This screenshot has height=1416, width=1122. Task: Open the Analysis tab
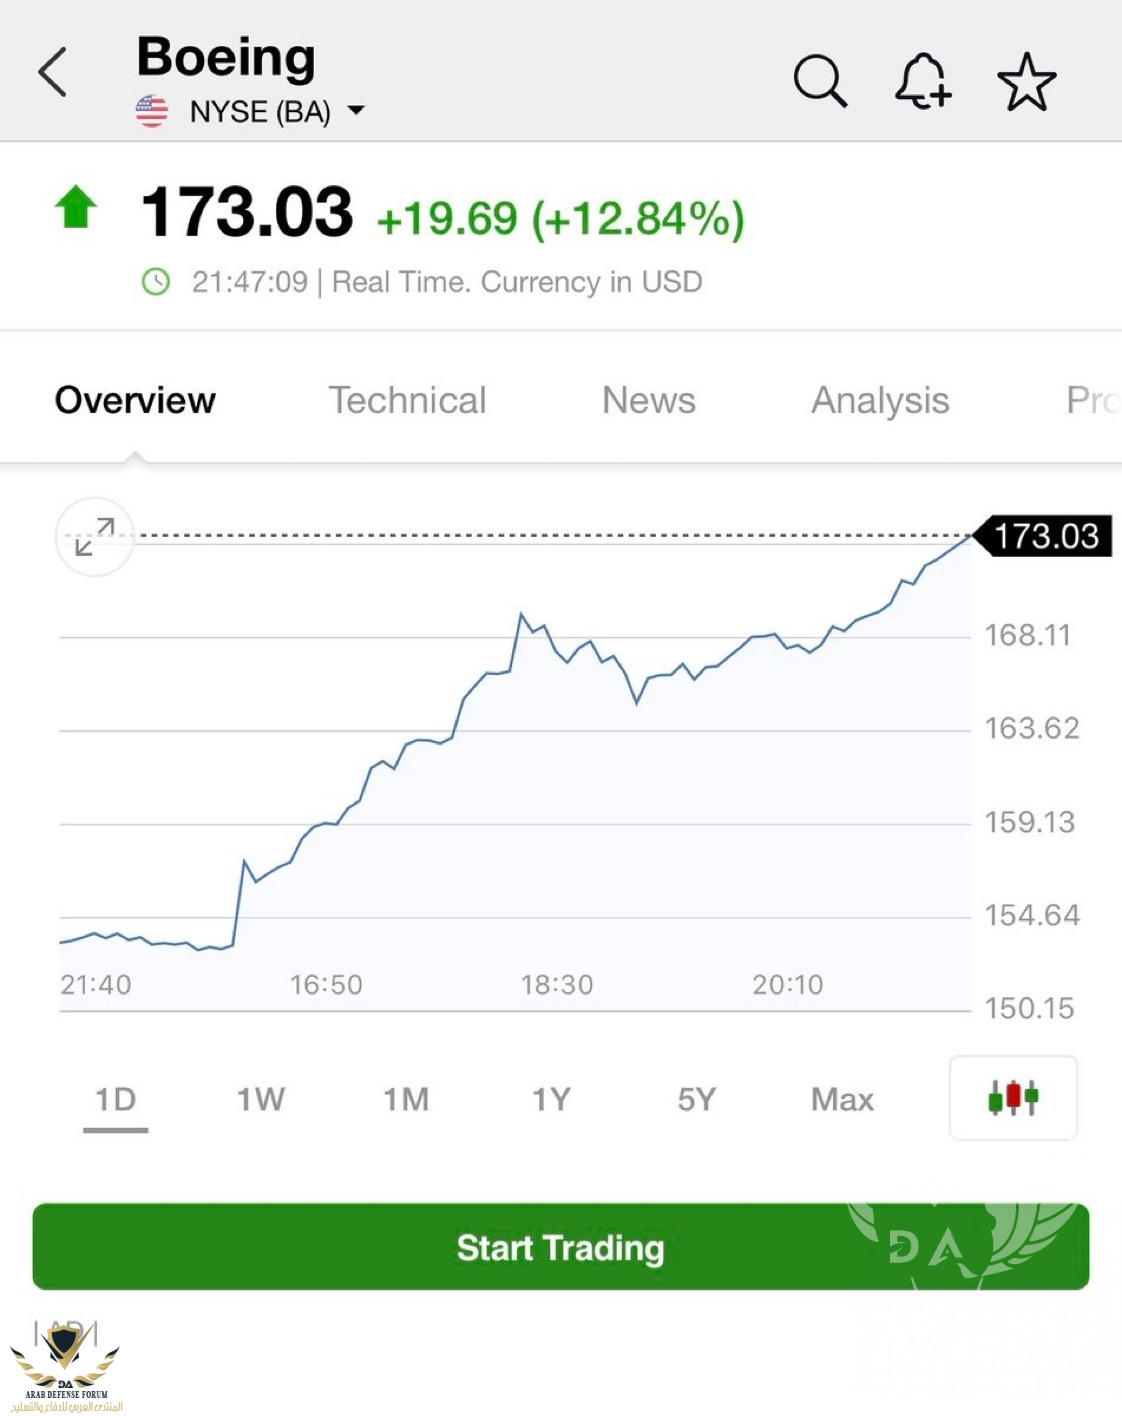[880, 400]
